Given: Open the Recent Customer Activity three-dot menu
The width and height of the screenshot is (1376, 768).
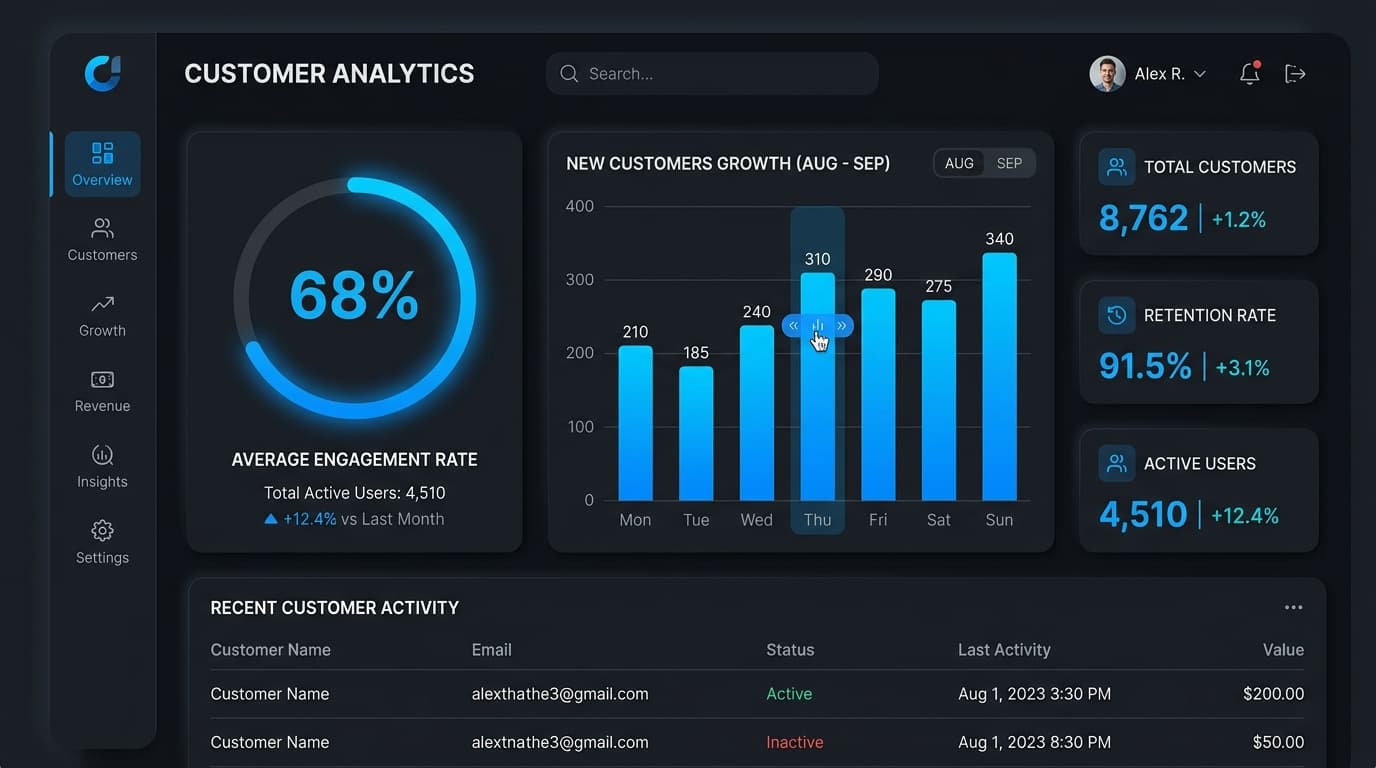Looking at the screenshot, I should coord(1293,607).
